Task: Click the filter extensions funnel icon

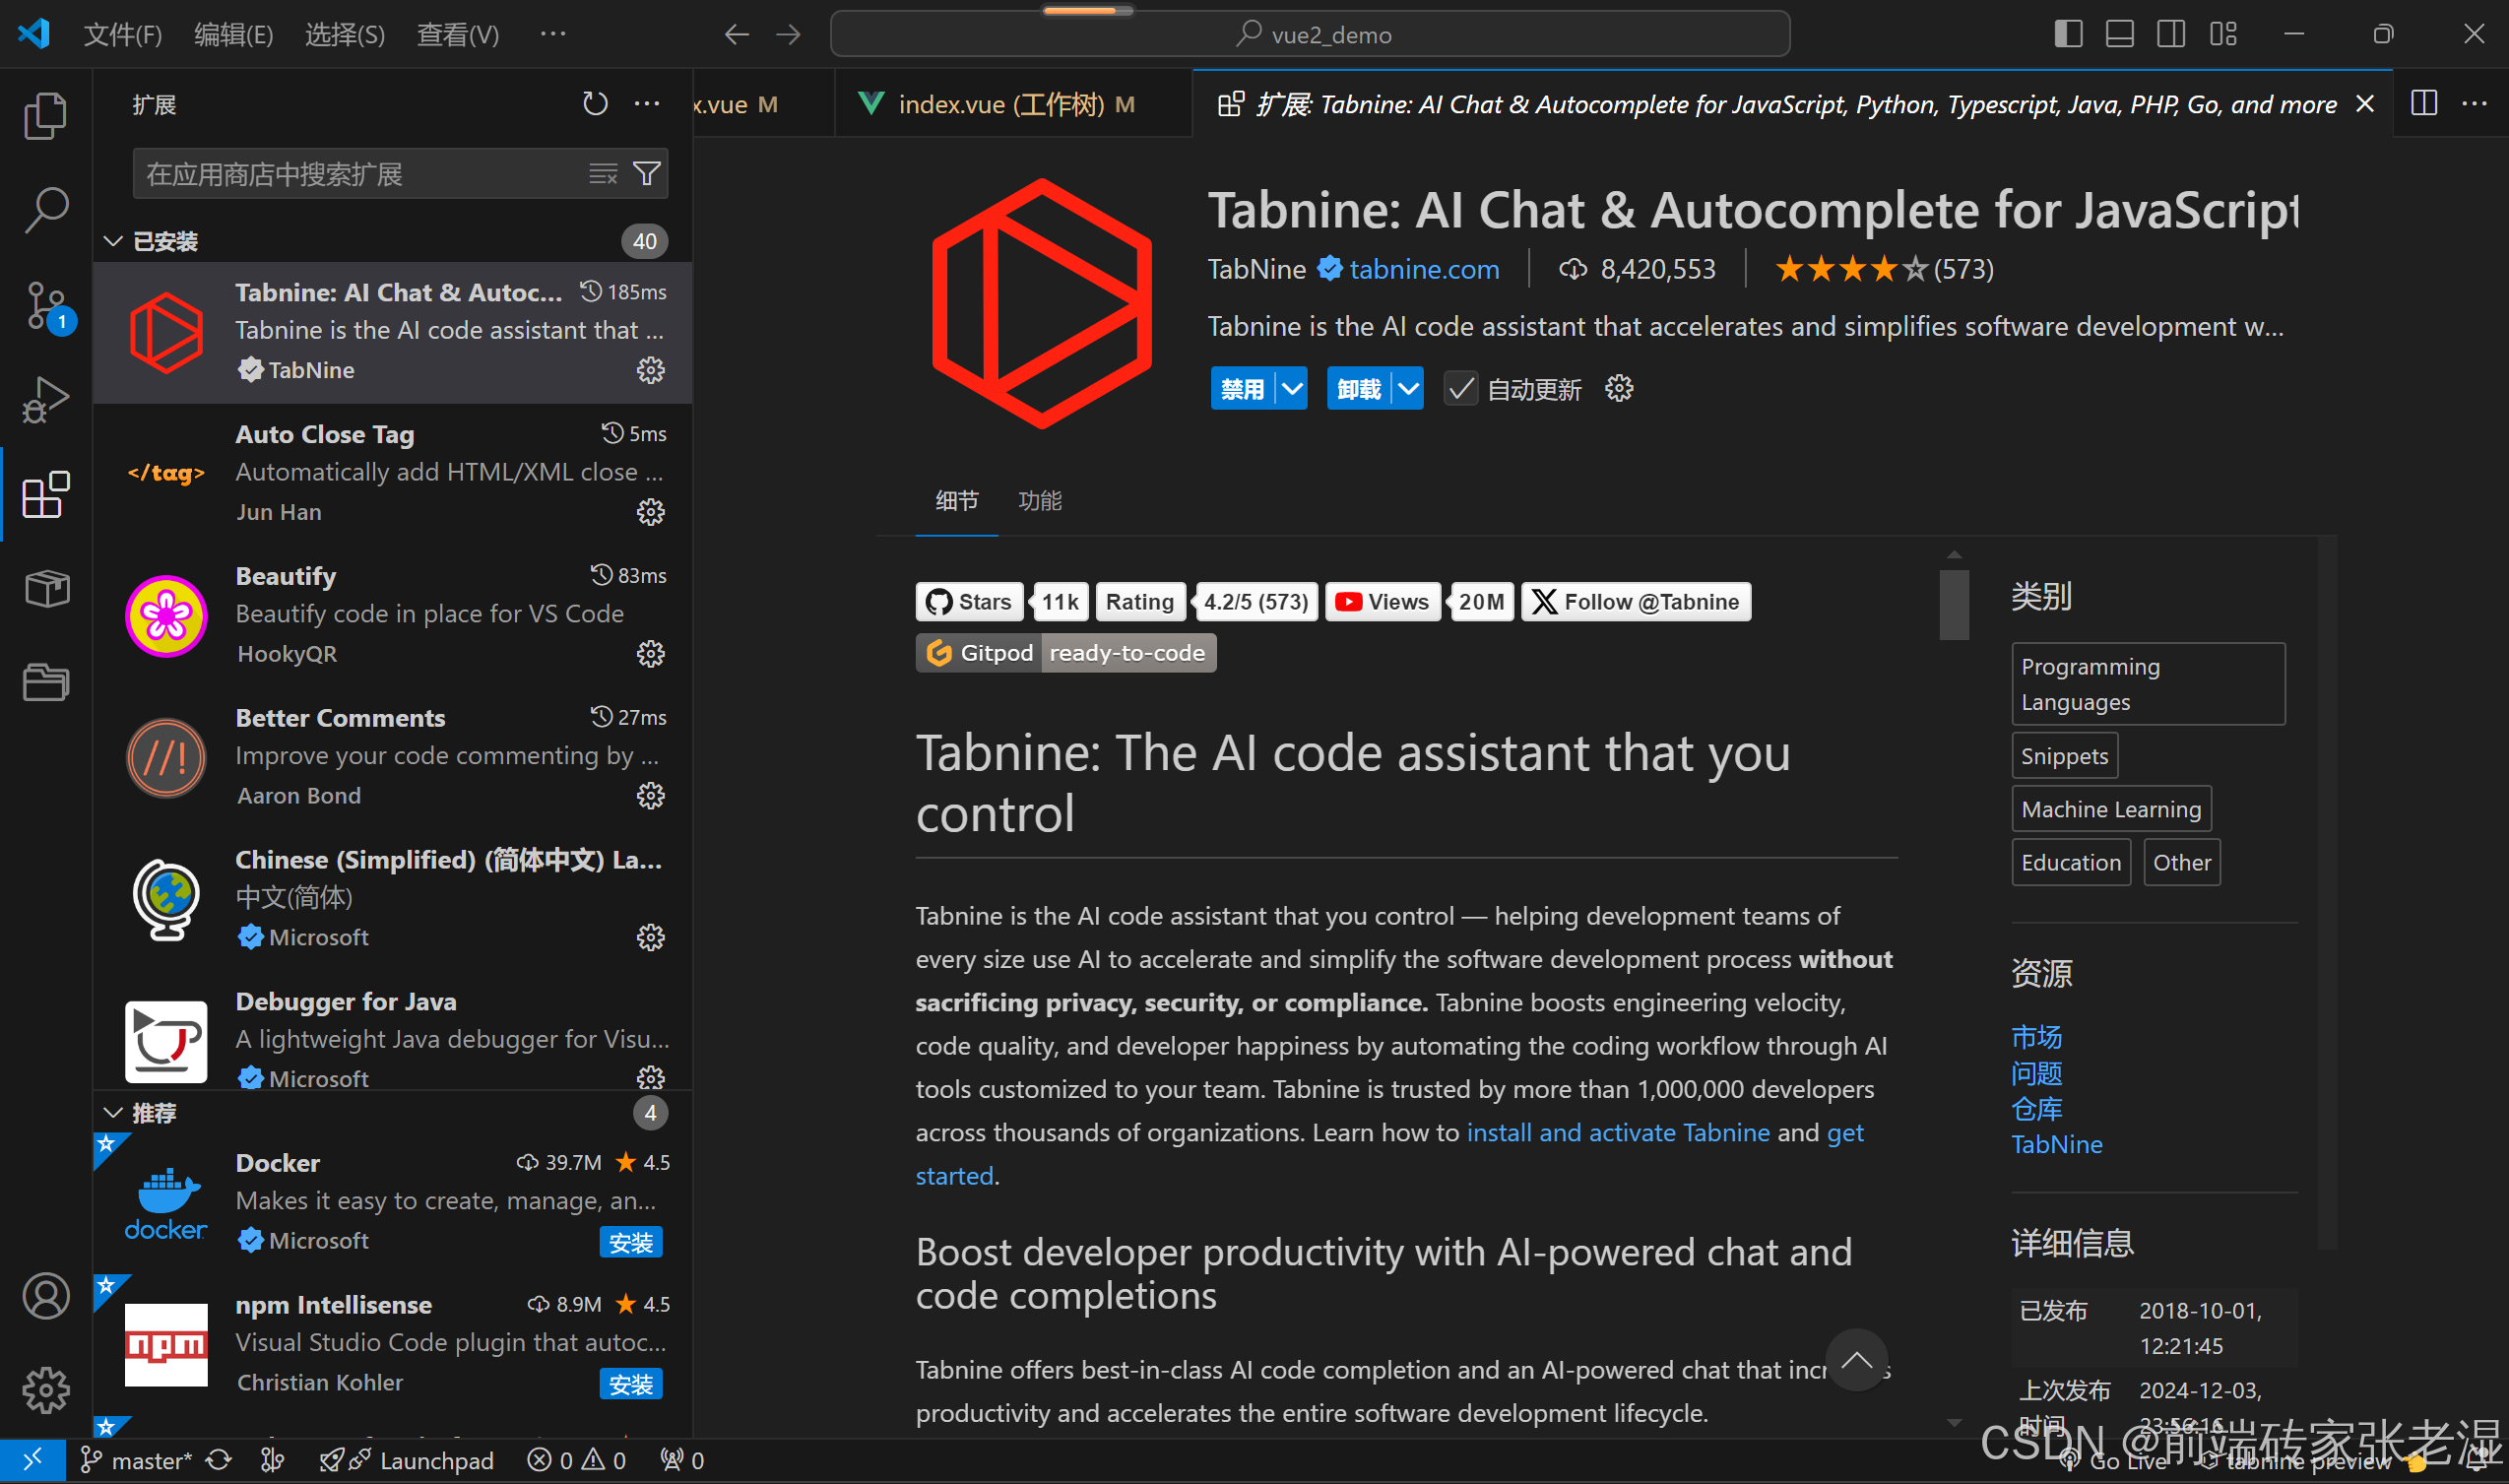Action: click(x=647, y=174)
